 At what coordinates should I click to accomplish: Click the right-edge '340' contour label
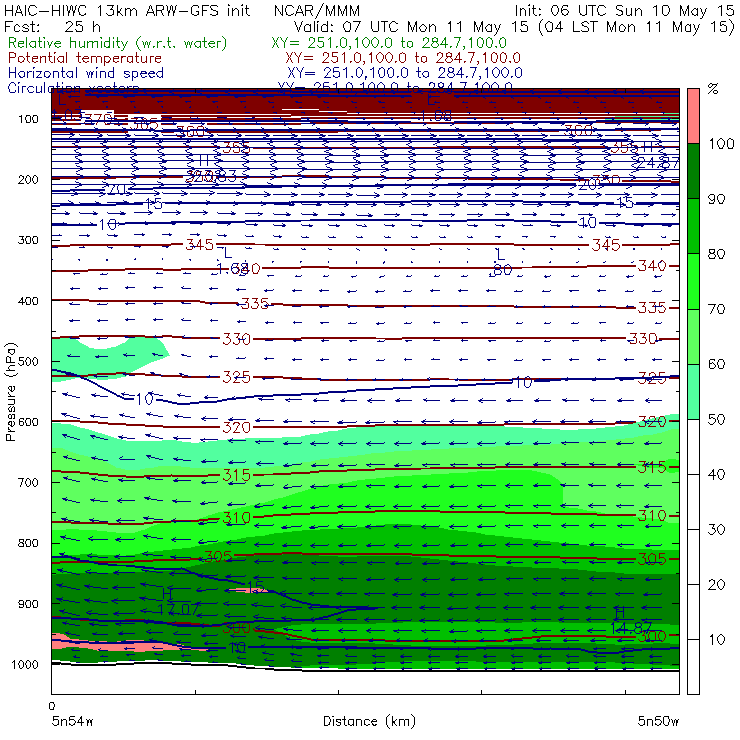(652, 266)
